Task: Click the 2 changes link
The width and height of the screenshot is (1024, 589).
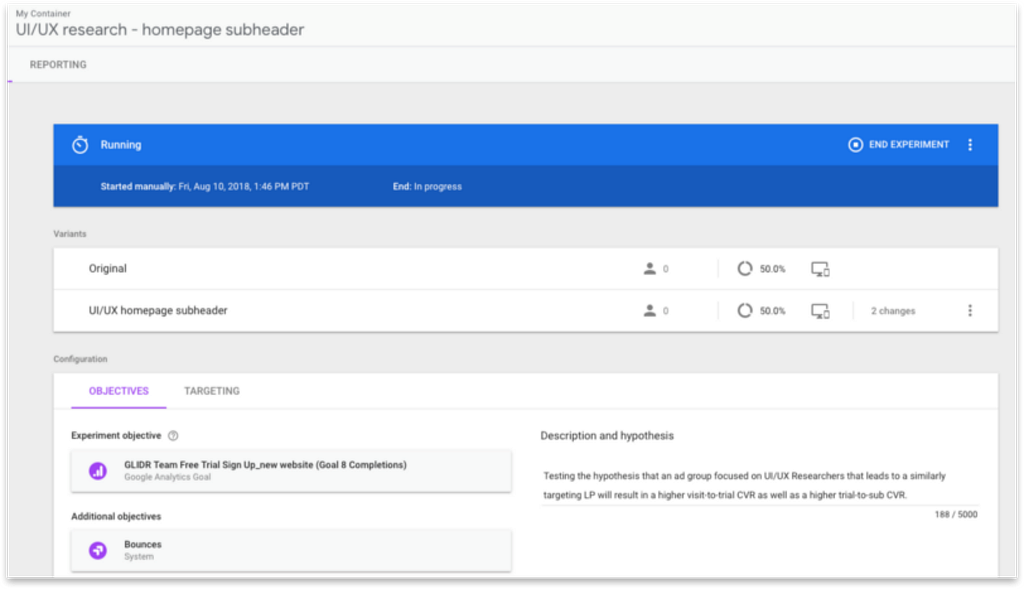Action: 893,311
